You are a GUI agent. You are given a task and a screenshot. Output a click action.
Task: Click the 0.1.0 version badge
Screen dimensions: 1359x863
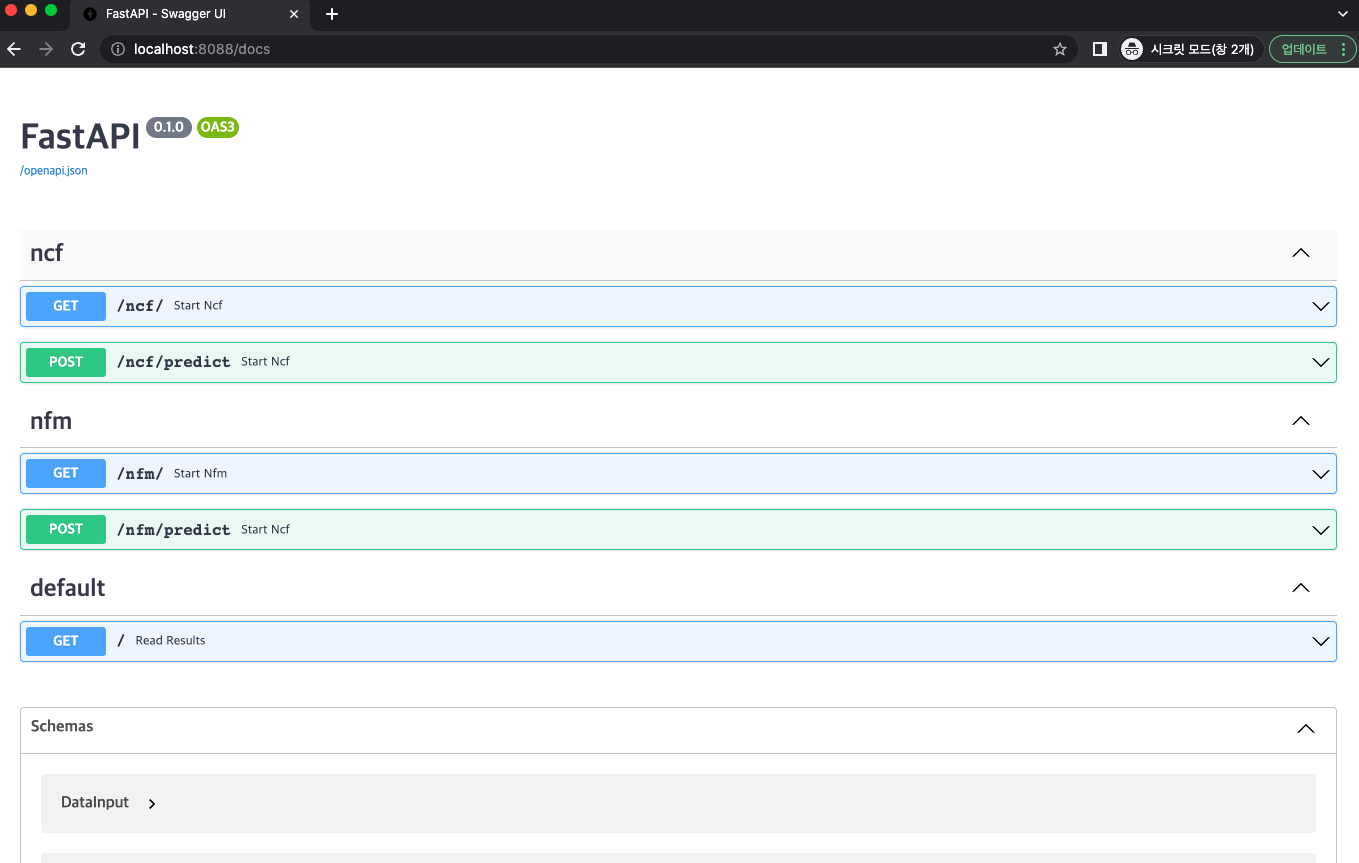(x=169, y=127)
